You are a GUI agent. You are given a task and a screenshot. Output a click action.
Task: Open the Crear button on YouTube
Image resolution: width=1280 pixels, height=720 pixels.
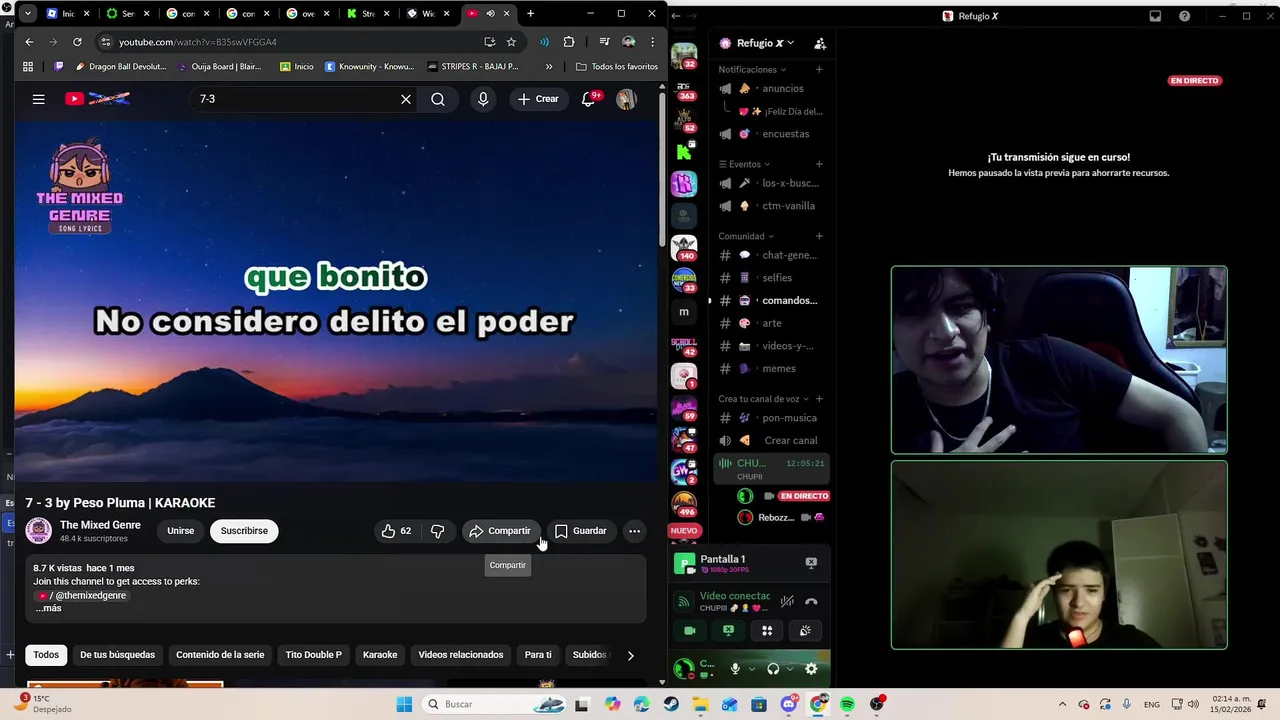coord(538,99)
